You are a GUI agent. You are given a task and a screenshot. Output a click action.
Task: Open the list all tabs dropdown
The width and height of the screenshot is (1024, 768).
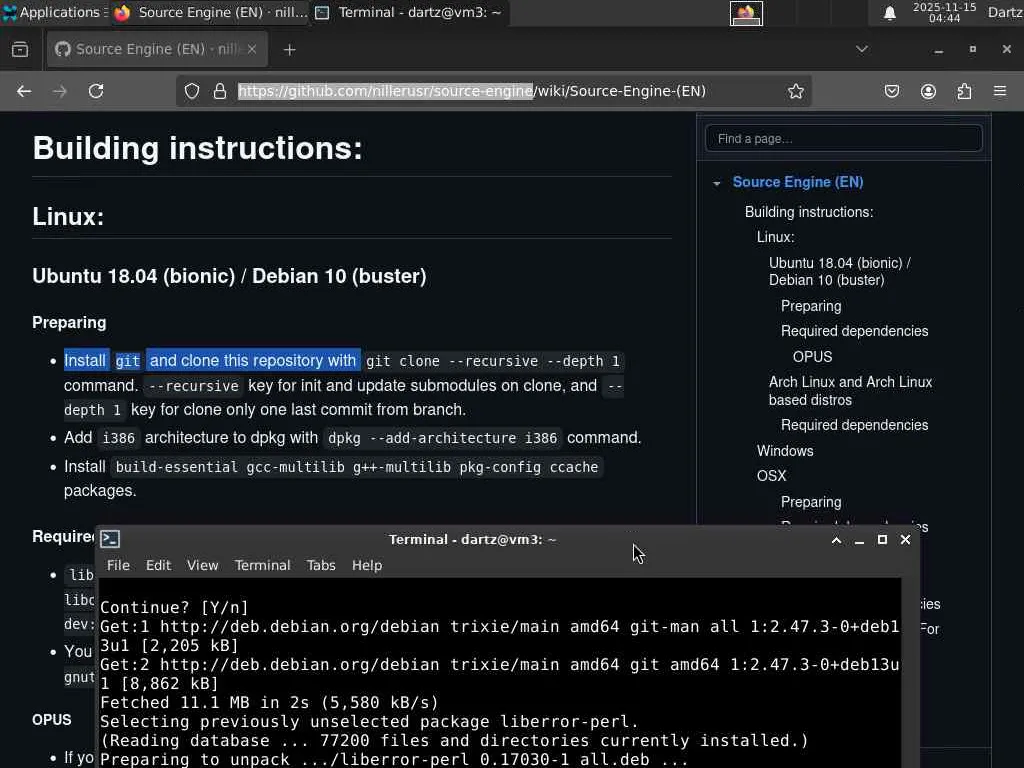(x=861, y=50)
